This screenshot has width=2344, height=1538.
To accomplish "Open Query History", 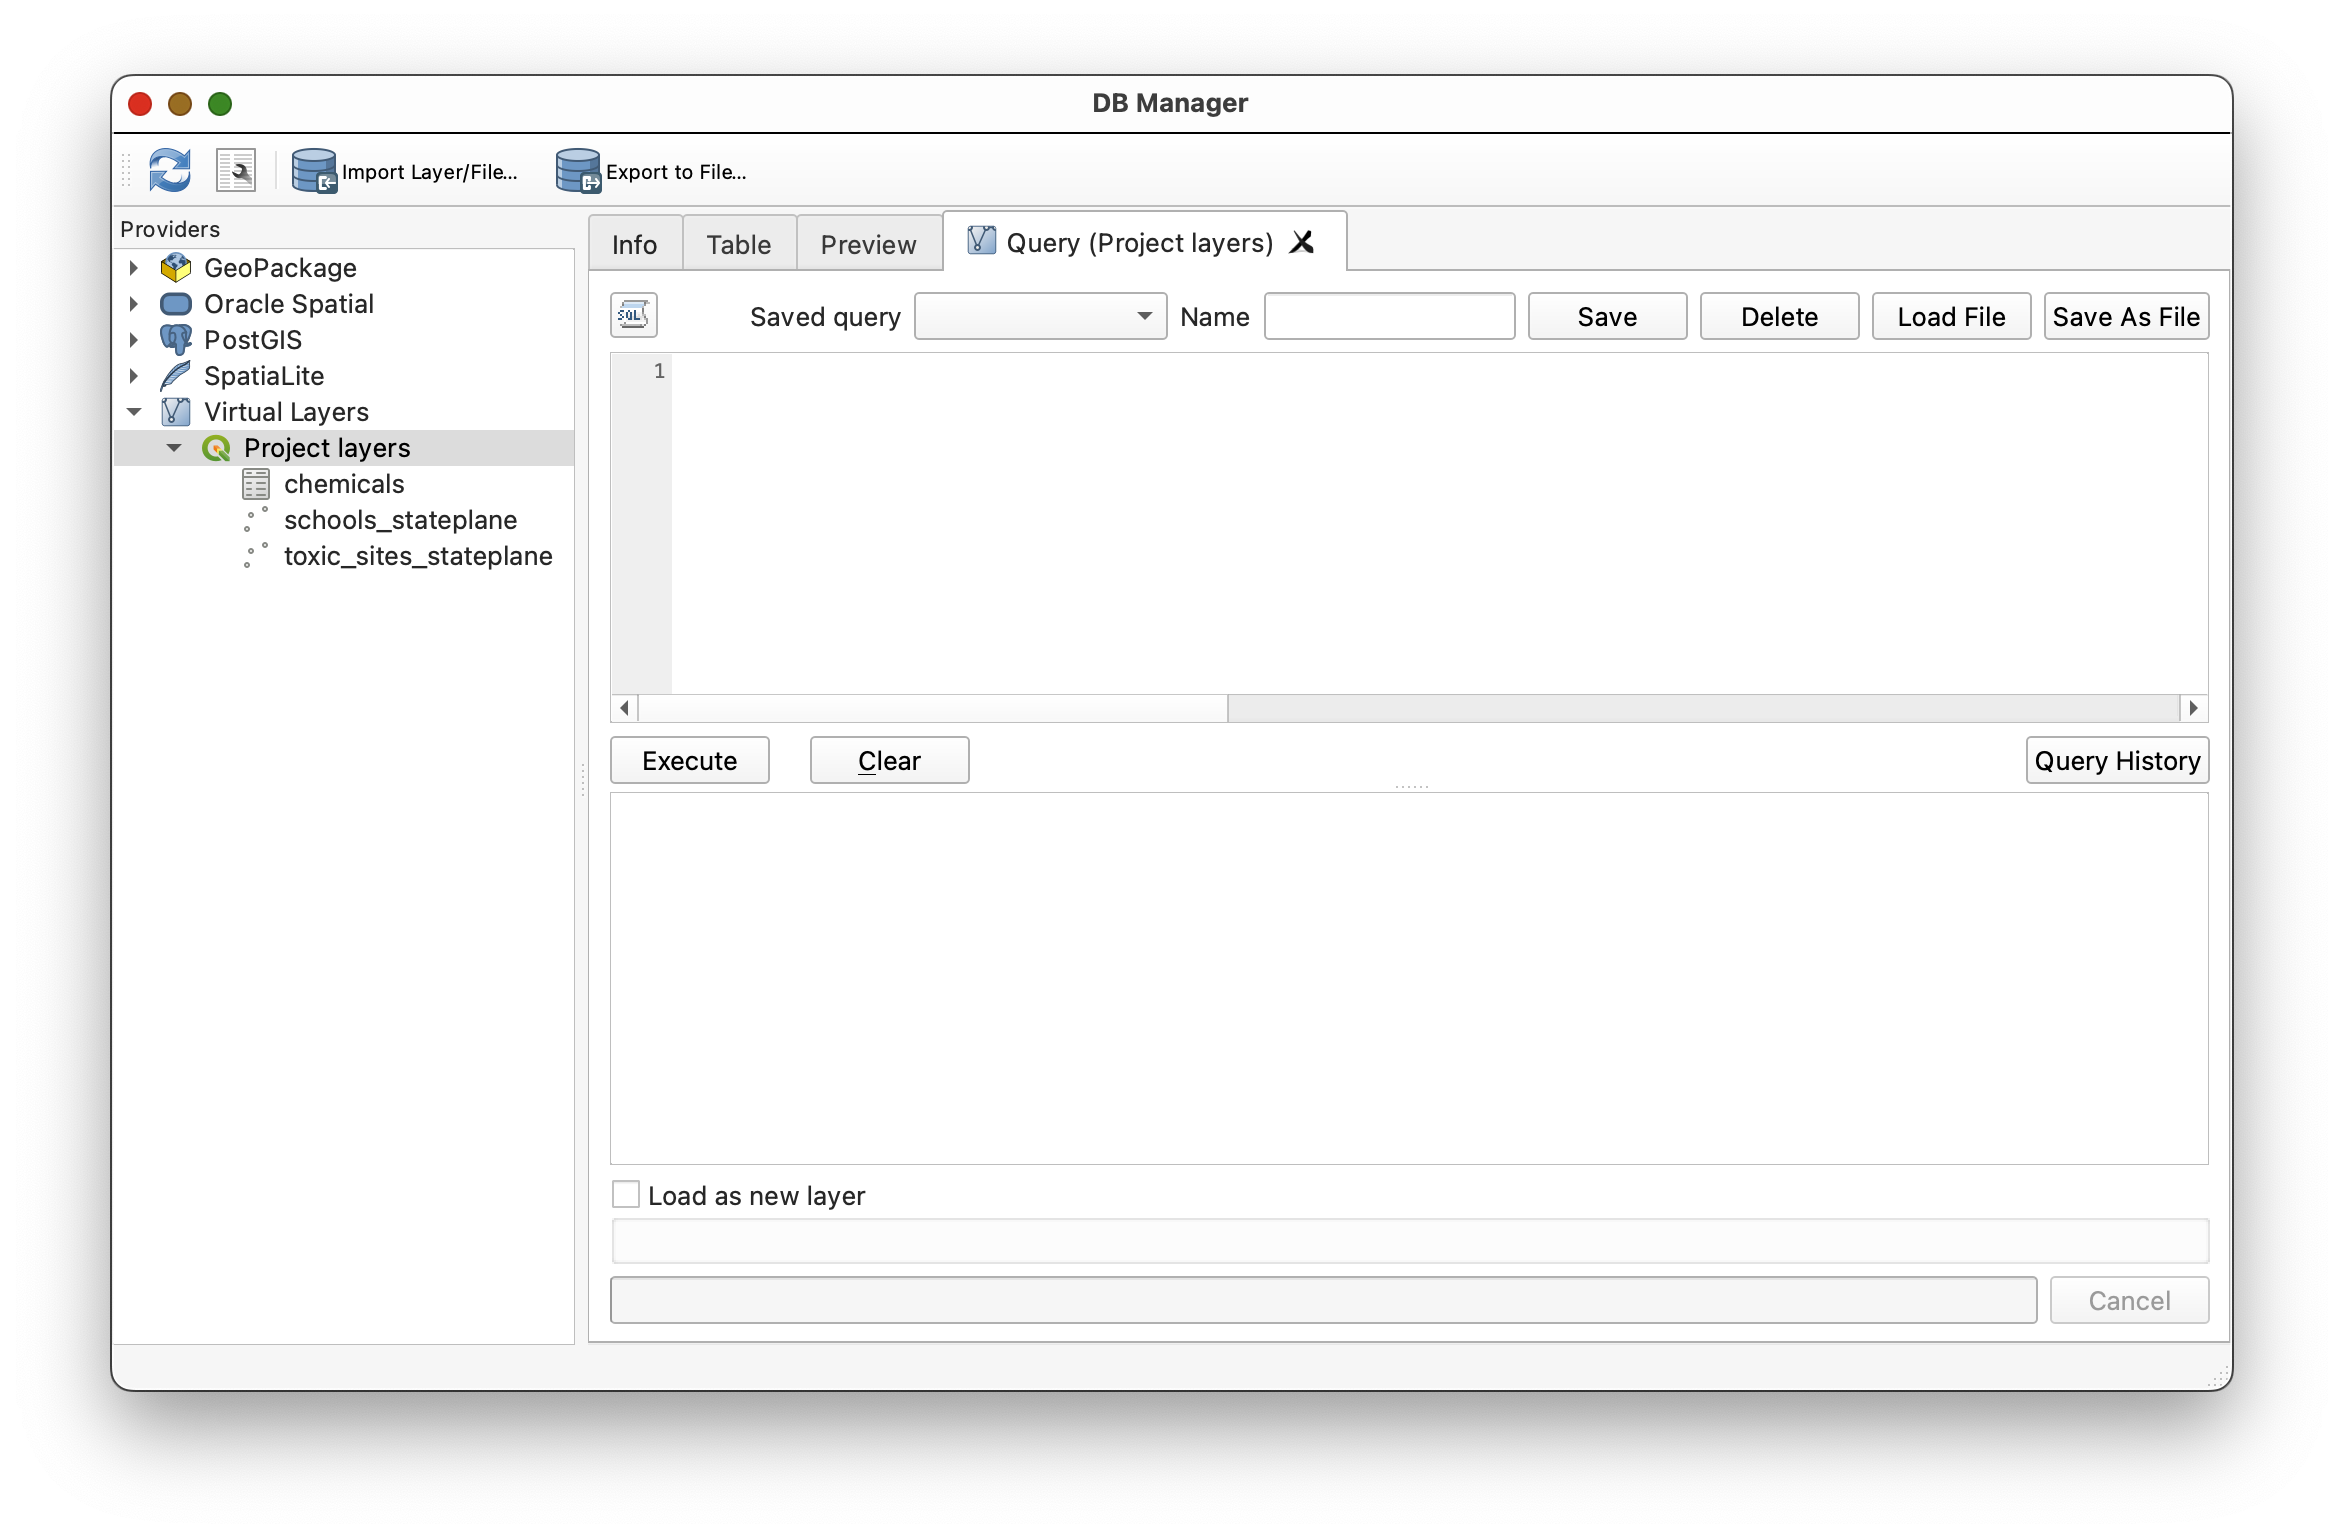I will click(x=2116, y=761).
